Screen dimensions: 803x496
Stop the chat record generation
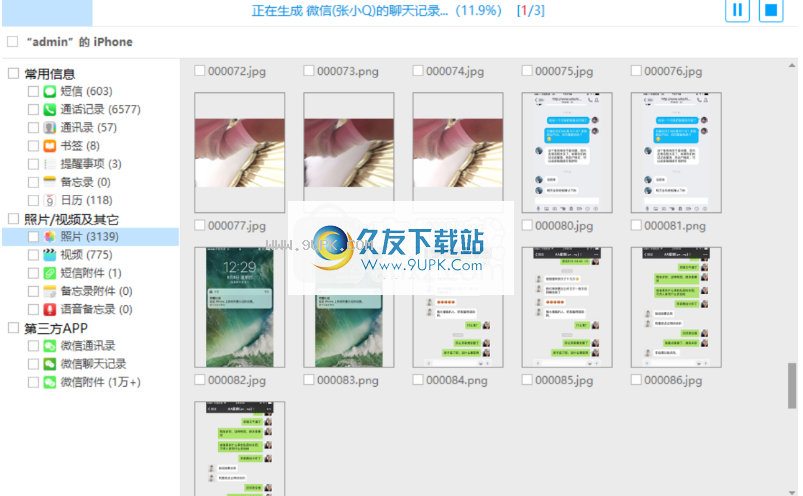click(771, 10)
